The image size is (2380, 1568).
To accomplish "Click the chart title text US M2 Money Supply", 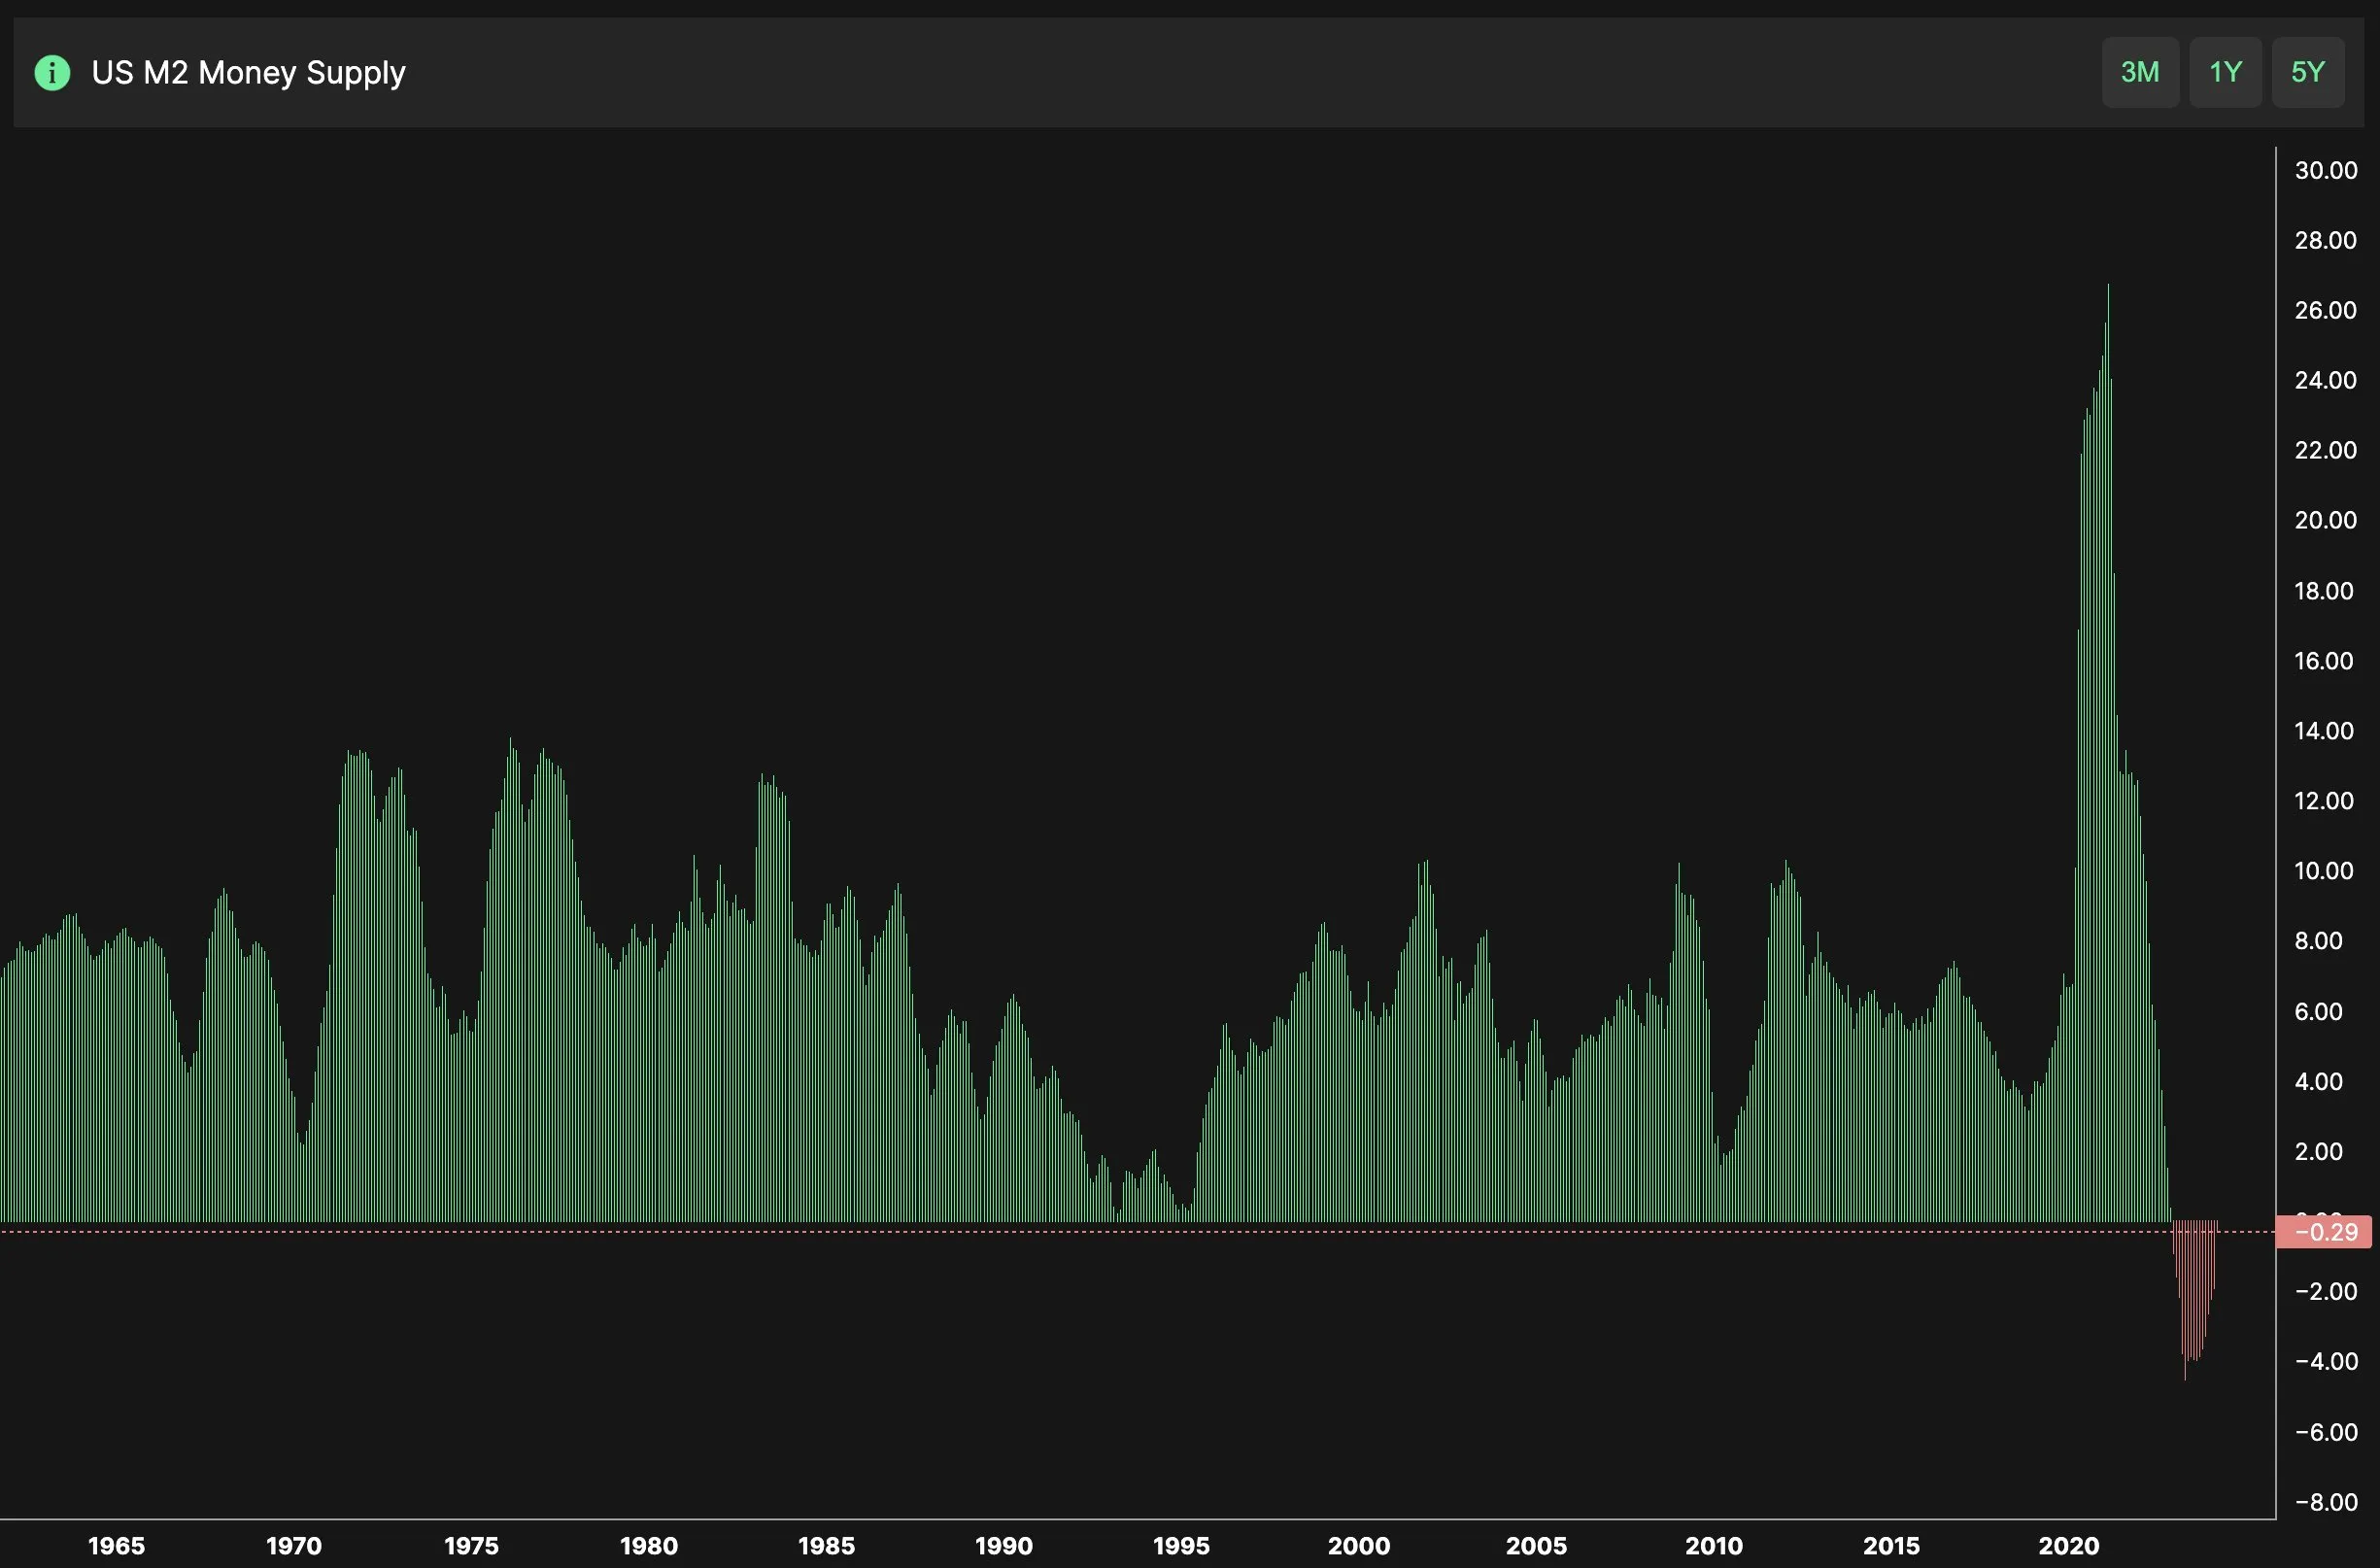I will (249, 72).
